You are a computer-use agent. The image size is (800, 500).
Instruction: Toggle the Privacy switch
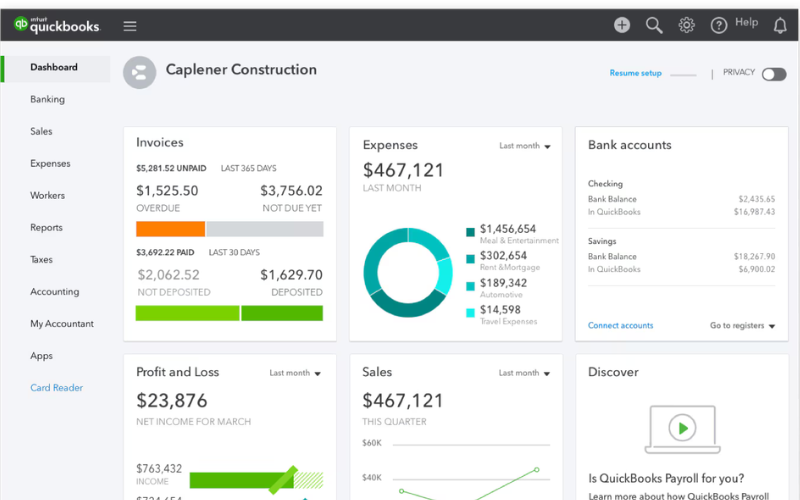pyautogui.click(x=773, y=74)
